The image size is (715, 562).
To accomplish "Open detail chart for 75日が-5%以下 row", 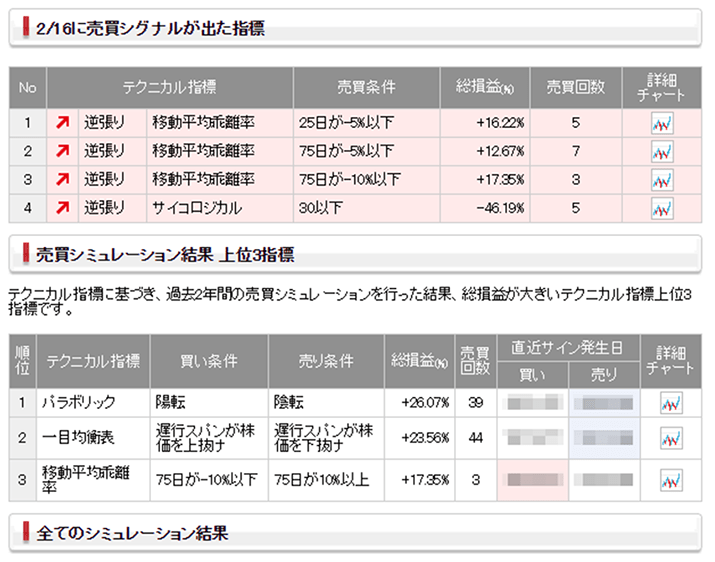I will pyautogui.click(x=661, y=151).
